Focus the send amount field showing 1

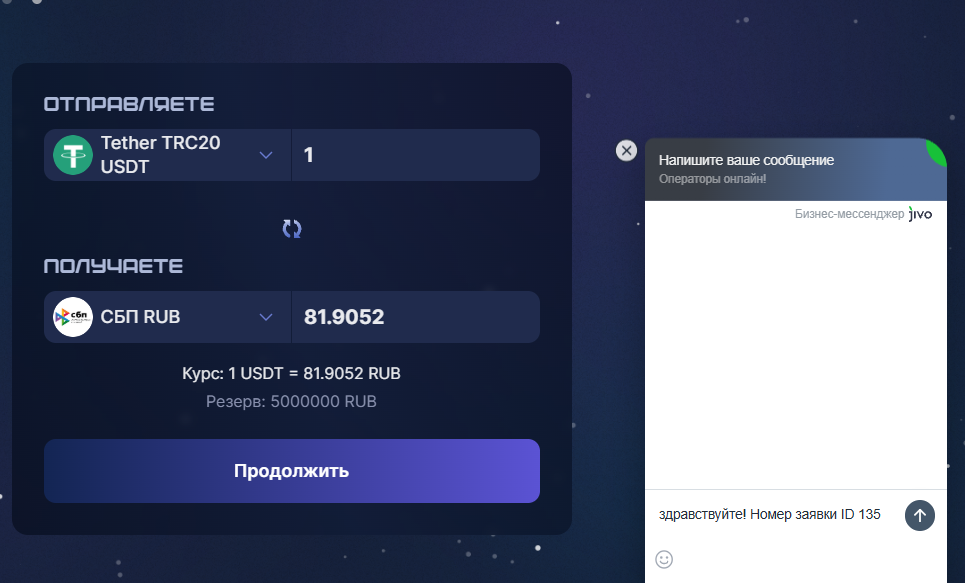tap(415, 155)
